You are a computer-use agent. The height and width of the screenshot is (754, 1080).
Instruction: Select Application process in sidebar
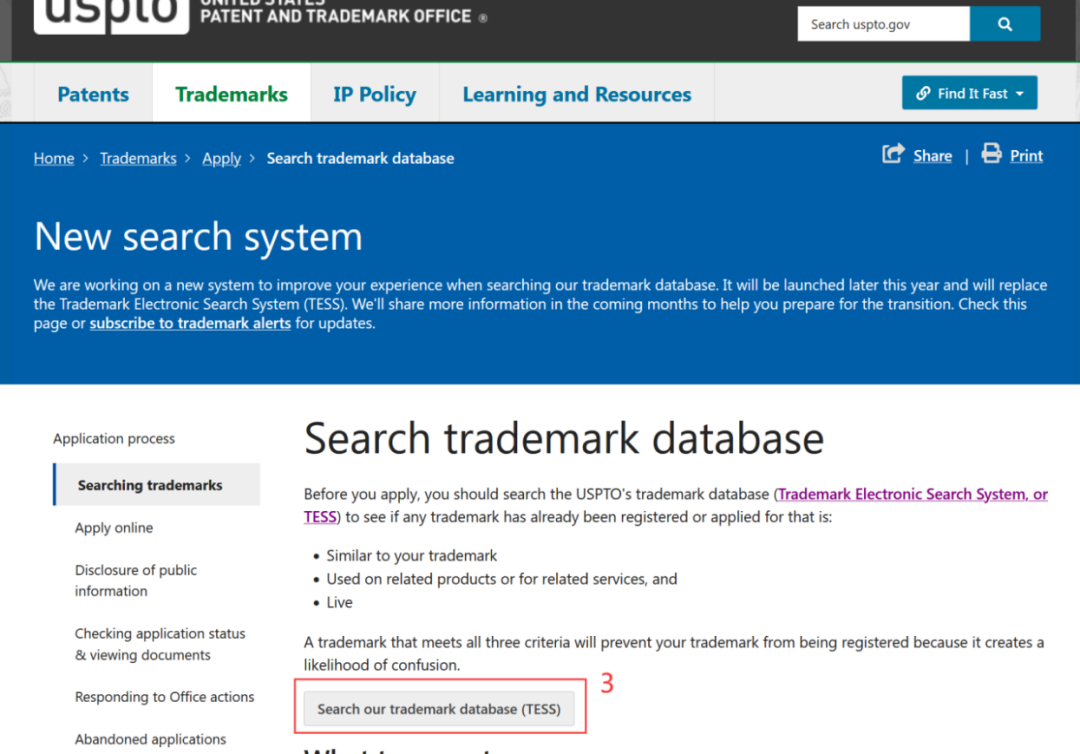[114, 439]
